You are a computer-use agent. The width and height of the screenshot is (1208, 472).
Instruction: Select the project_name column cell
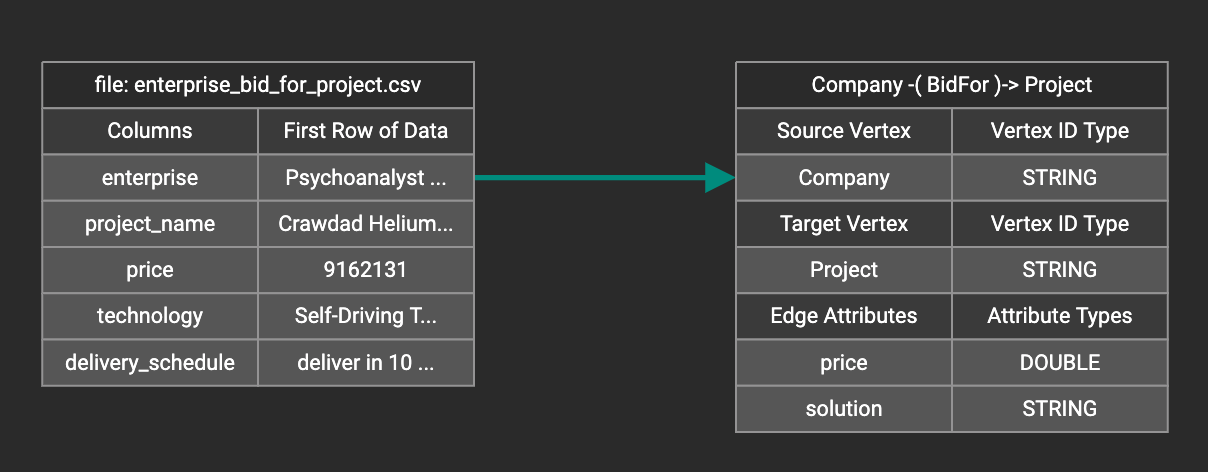click(x=150, y=224)
